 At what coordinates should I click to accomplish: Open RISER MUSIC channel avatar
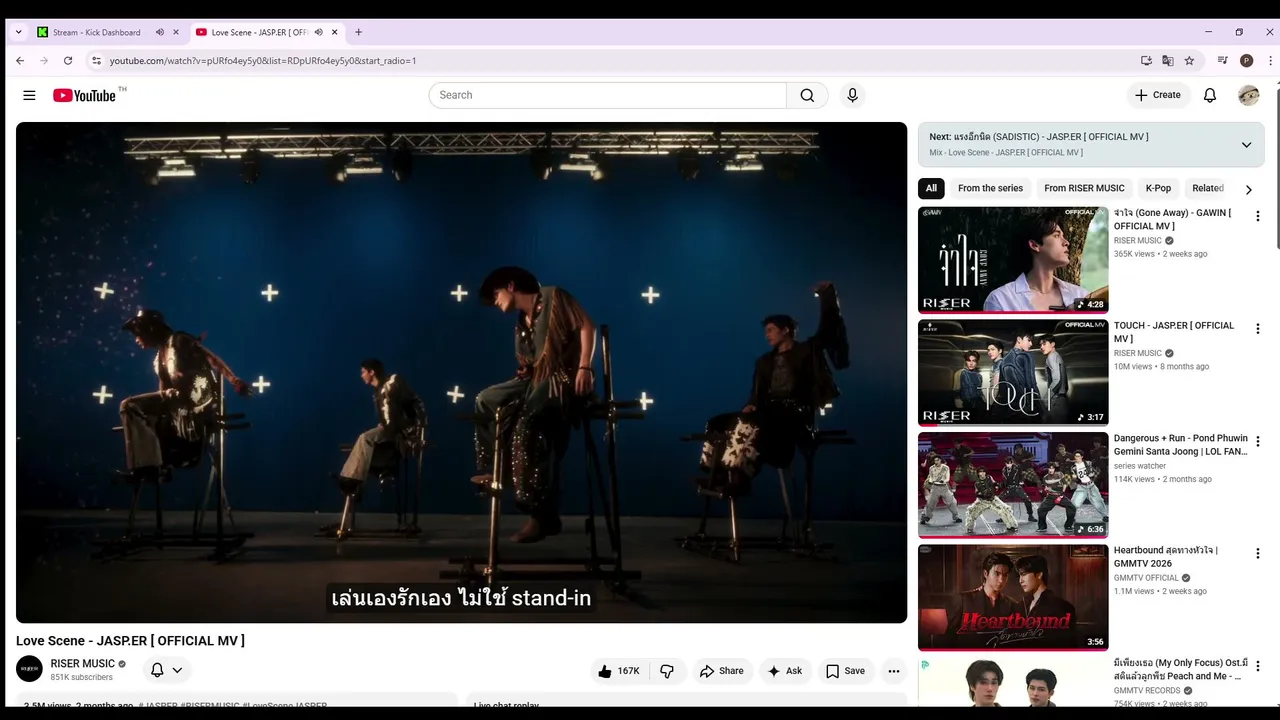pos(29,669)
